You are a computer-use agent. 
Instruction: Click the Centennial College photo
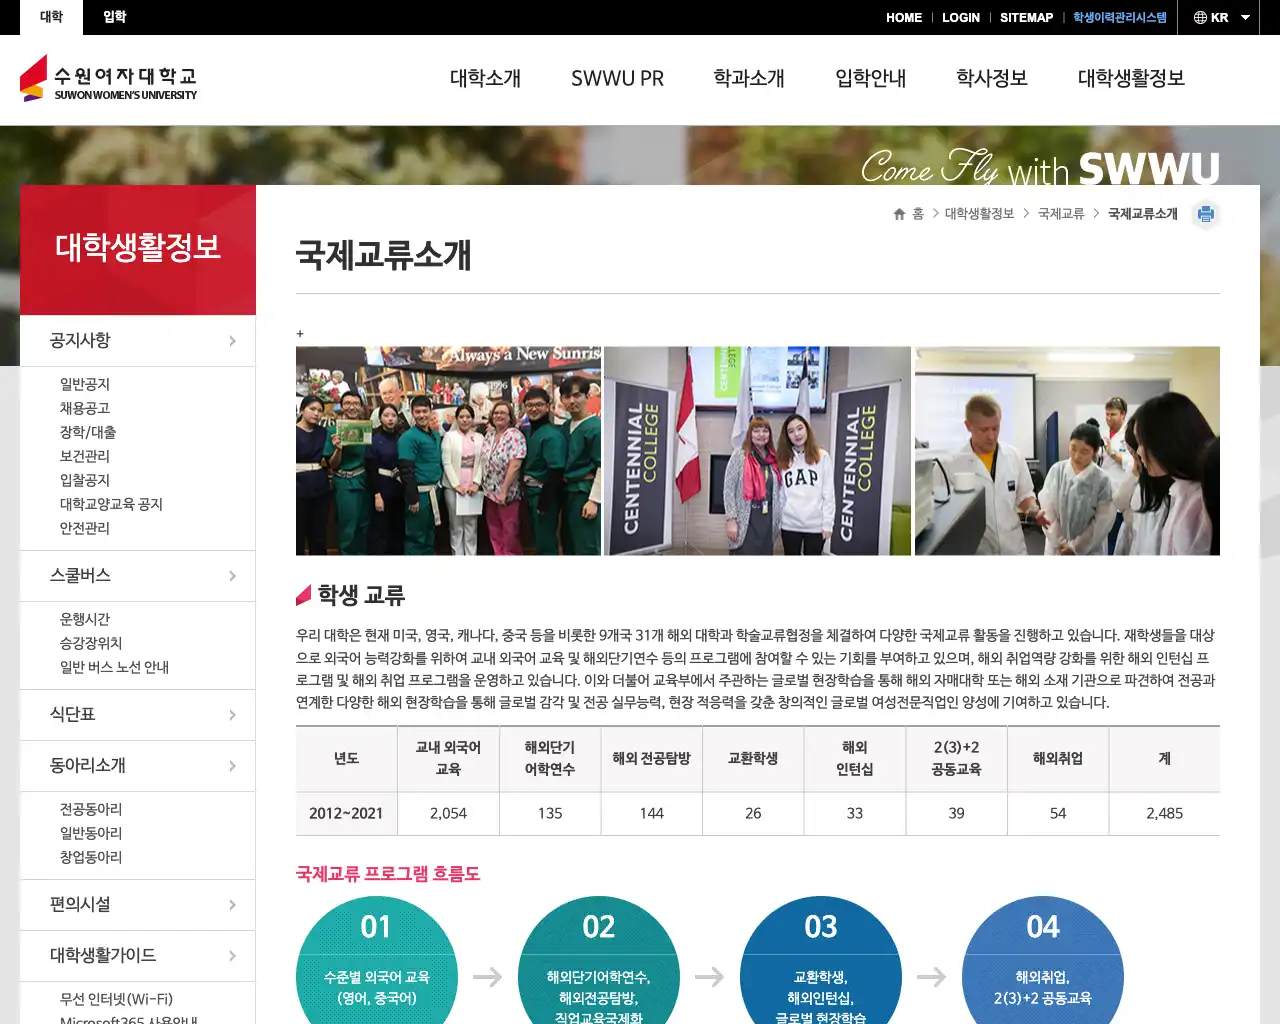757,451
